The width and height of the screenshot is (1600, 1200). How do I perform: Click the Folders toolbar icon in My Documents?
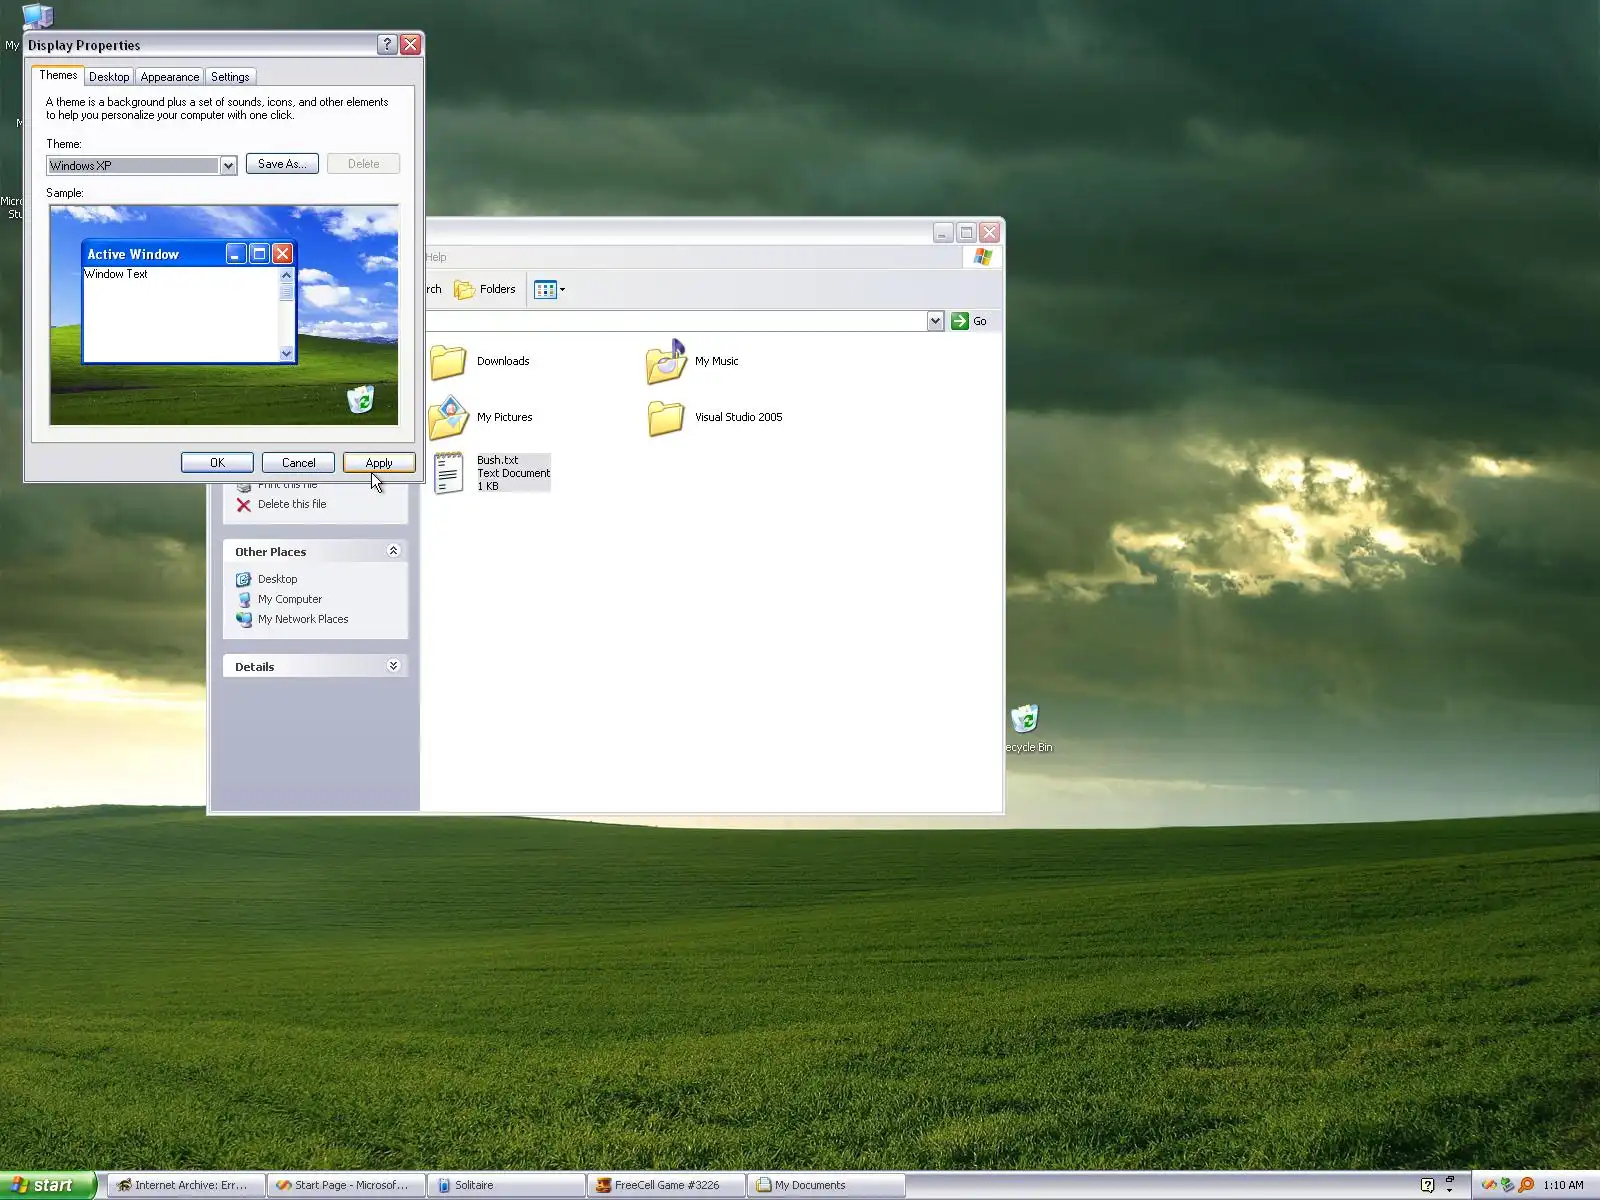464,290
